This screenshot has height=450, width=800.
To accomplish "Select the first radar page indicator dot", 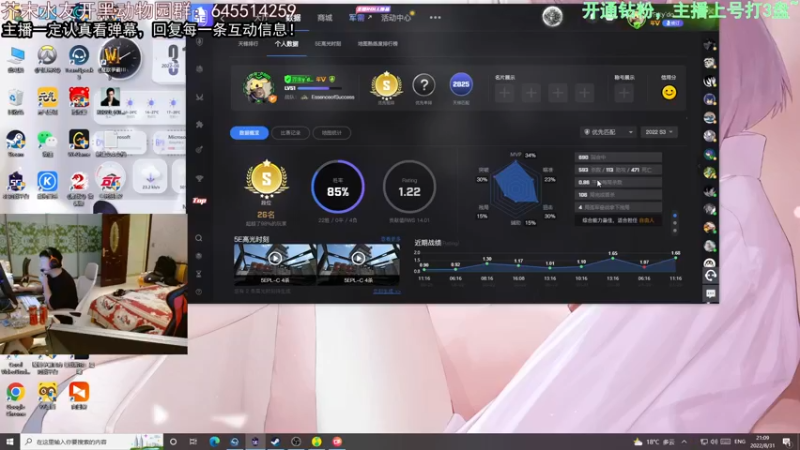I will tap(675, 215).
